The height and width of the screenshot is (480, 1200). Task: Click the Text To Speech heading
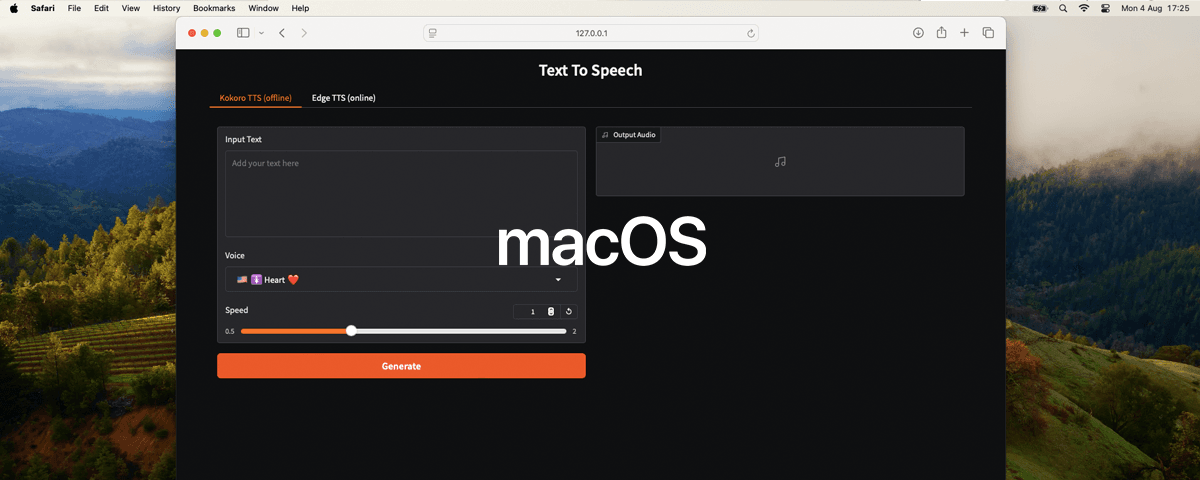pos(590,70)
